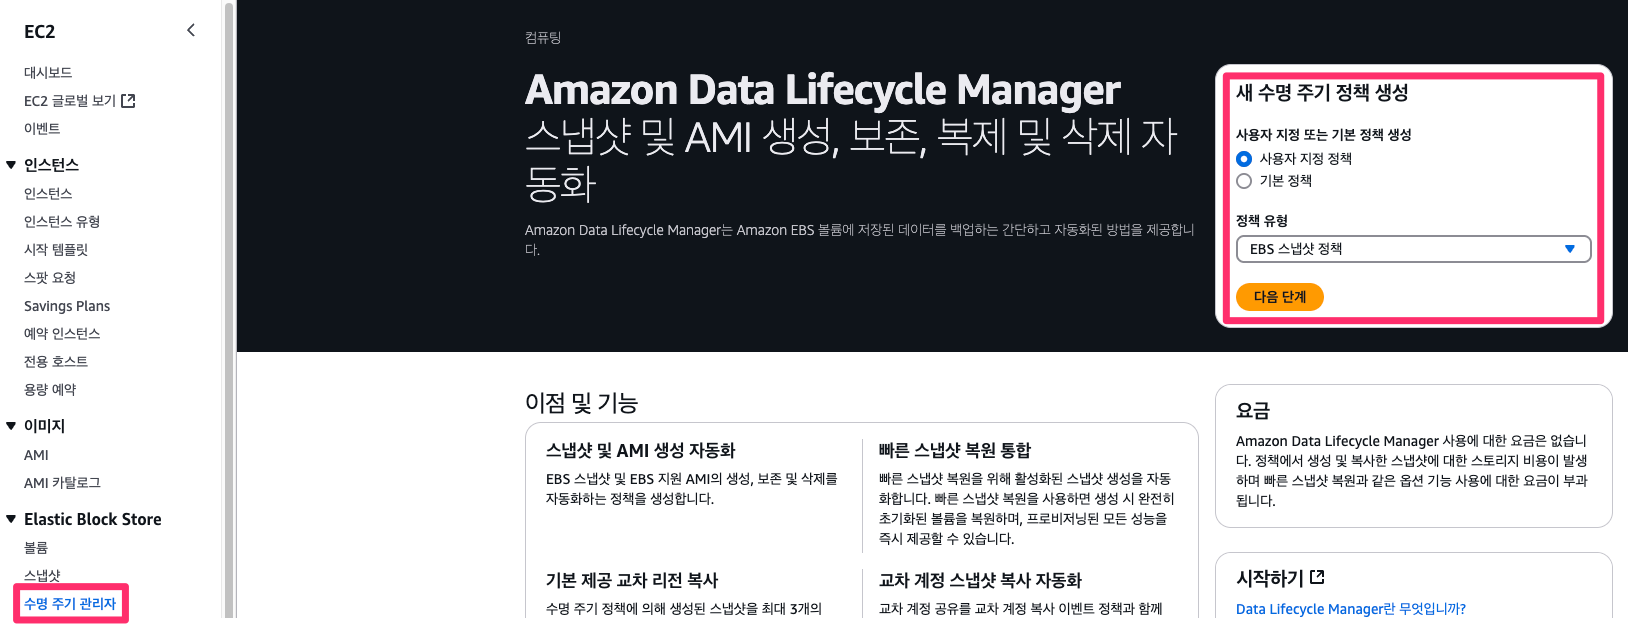Open 스팟 요청 sidebar item
The image size is (1628, 624).
tap(50, 278)
